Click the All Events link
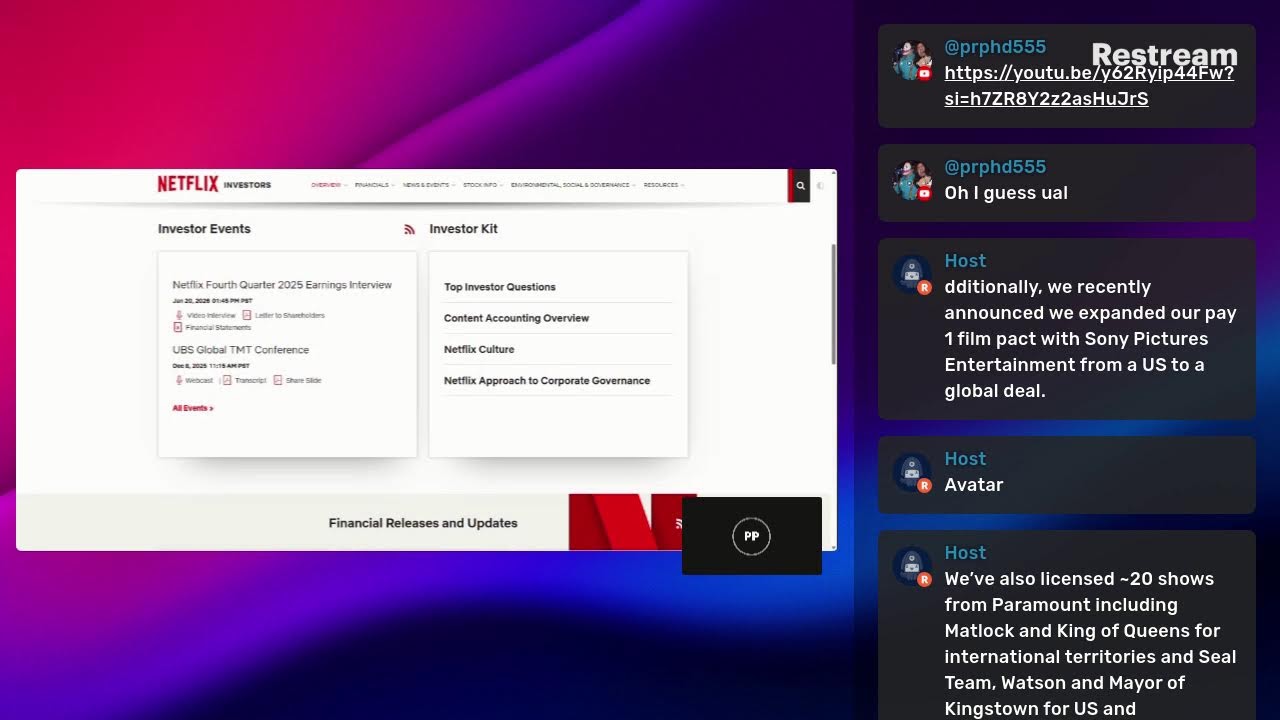Image resolution: width=1280 pixels, height=720 pixels. click(x=193, y=408)
